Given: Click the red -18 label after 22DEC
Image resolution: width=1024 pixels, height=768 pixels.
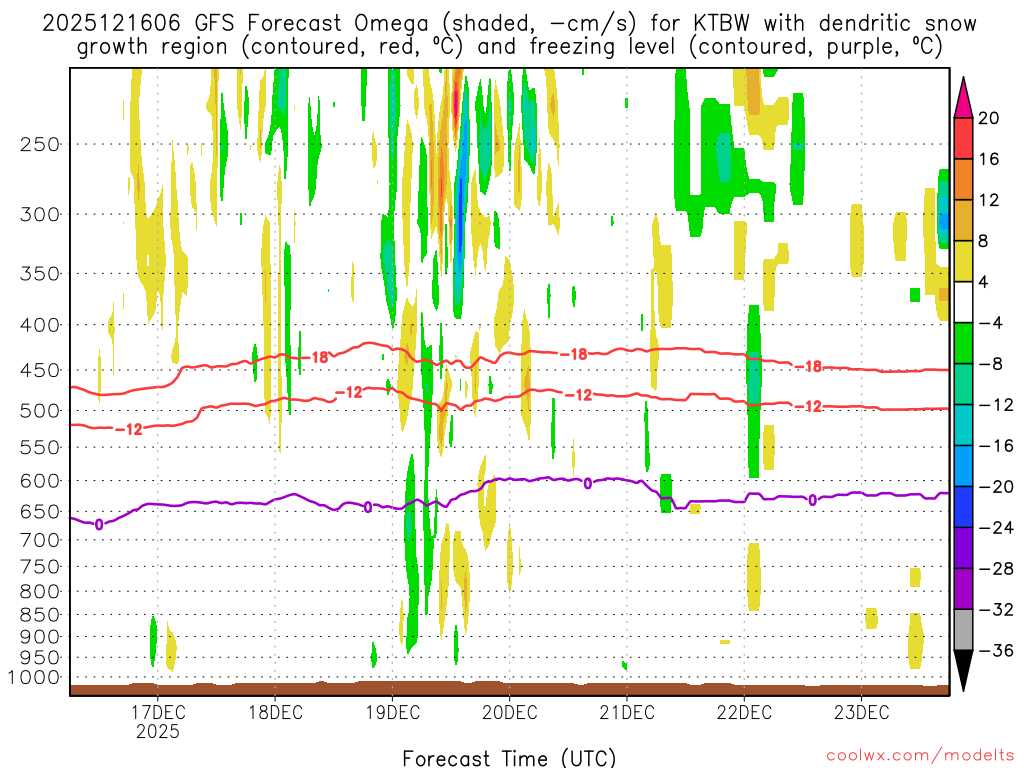Looking at the screenshot, I should point(808,366).
